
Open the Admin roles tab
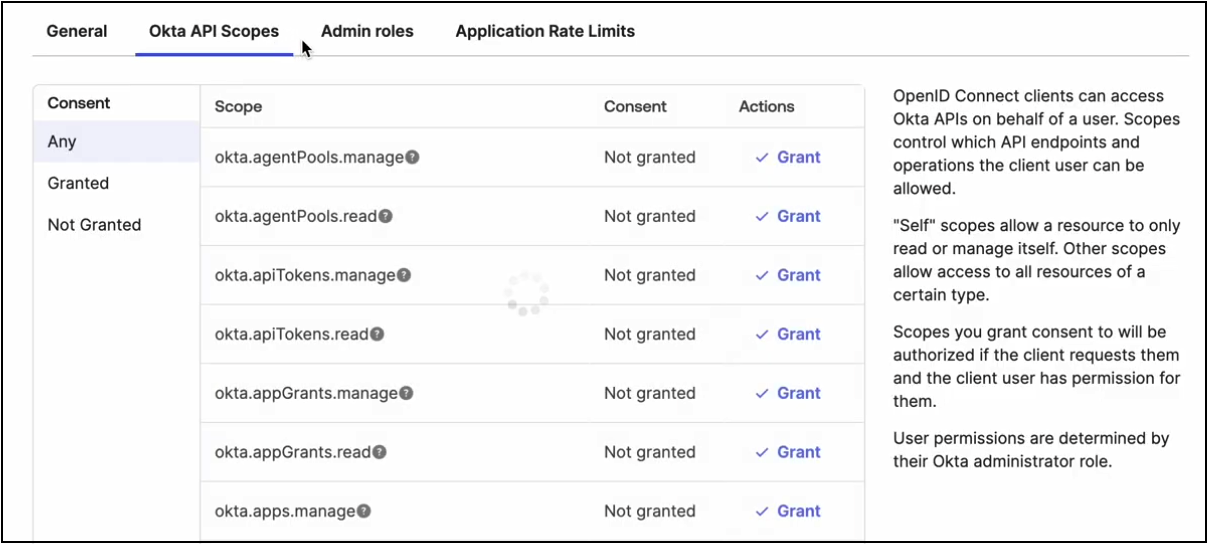tap(367, 31)
